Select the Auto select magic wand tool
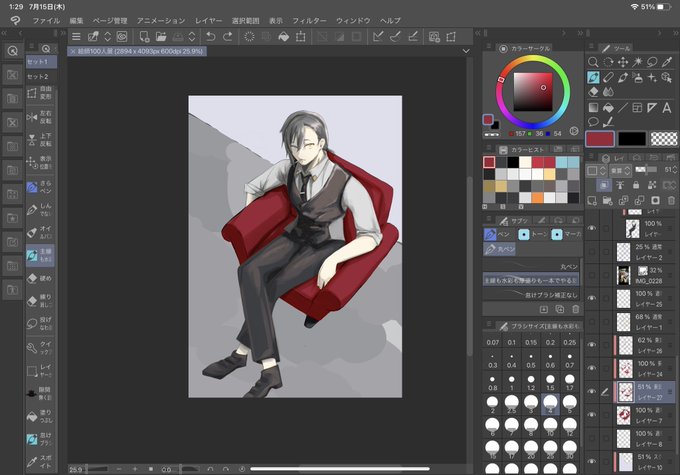This screenshot has height=475, width=680. 638,62
